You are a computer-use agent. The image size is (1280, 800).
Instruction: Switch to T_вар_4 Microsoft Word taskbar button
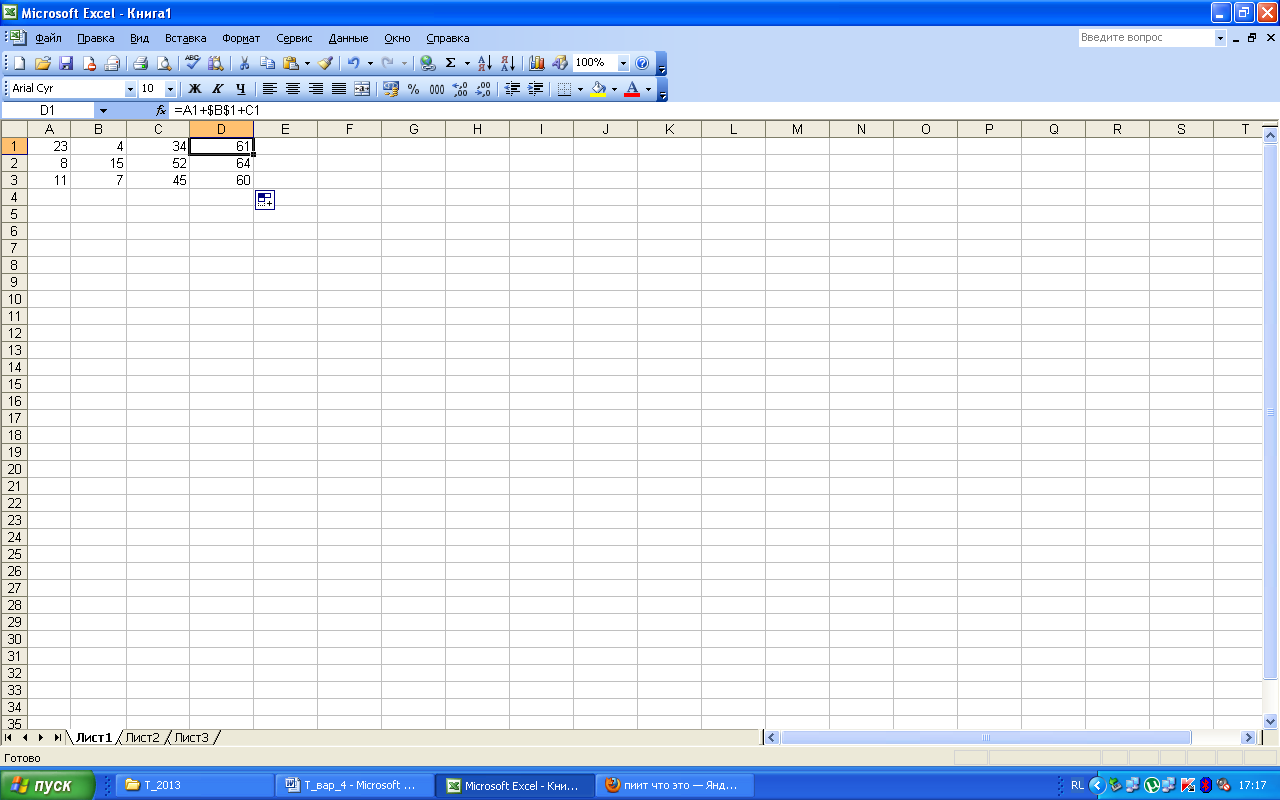pos(355,785)
